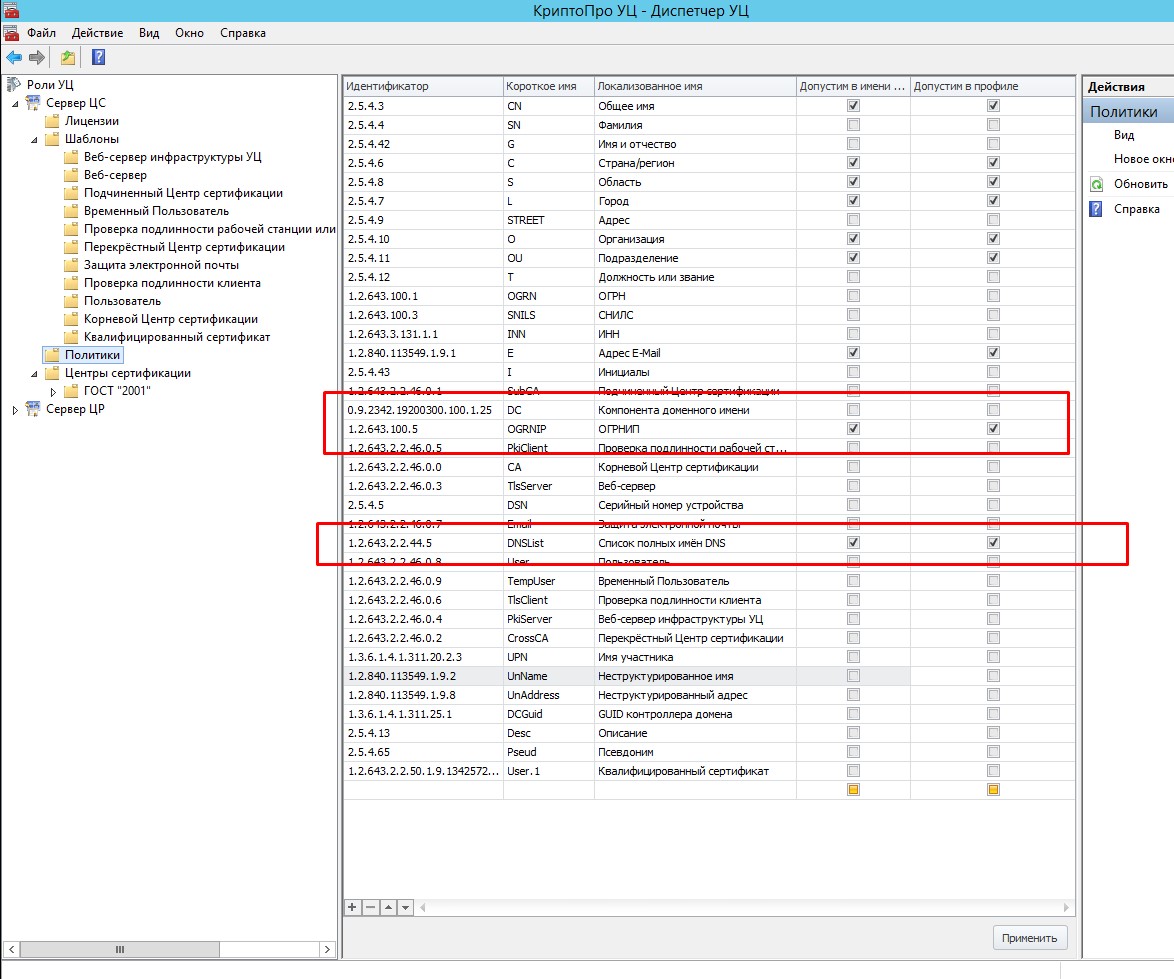
Task: Check STREET Адрес allowed-in-name checkbox
Action: [854, 220]
